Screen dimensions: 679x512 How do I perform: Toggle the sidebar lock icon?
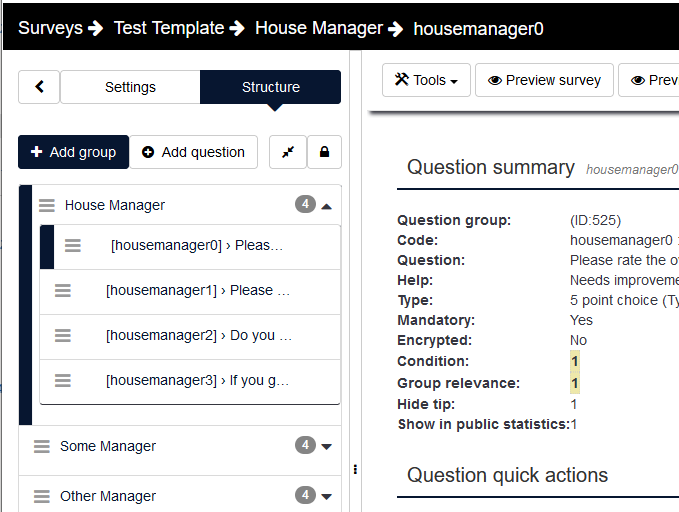coord(324,152)
